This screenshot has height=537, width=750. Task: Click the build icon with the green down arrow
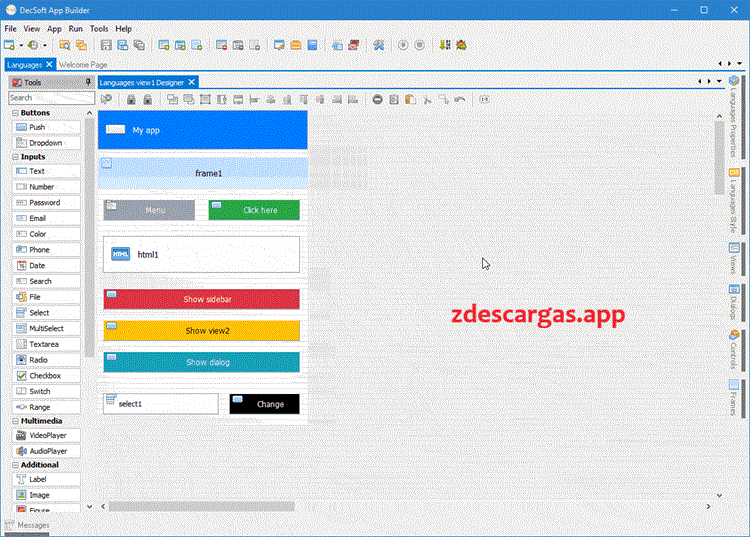(x=445, y=45)
